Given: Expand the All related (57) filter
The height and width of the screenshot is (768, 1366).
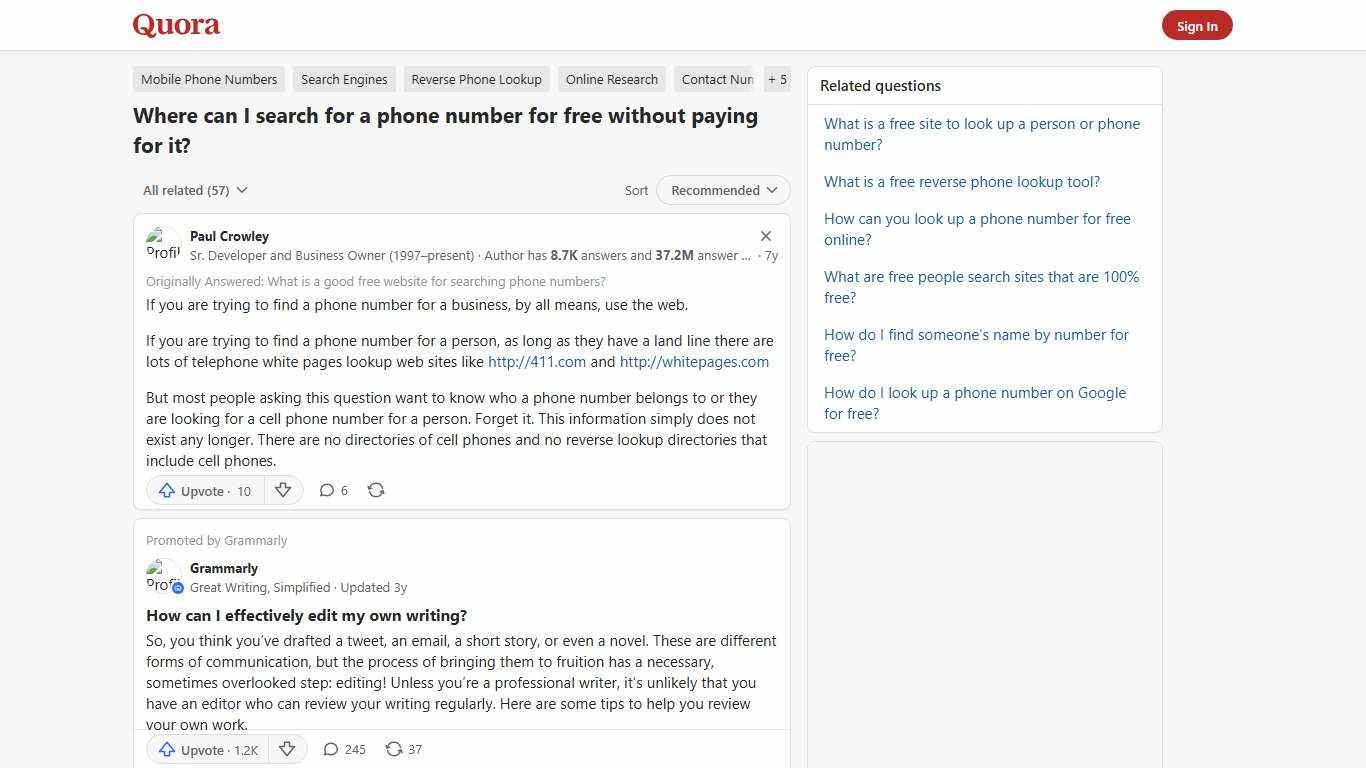Looking at the screenshot, I should click(x=195, y=190).
